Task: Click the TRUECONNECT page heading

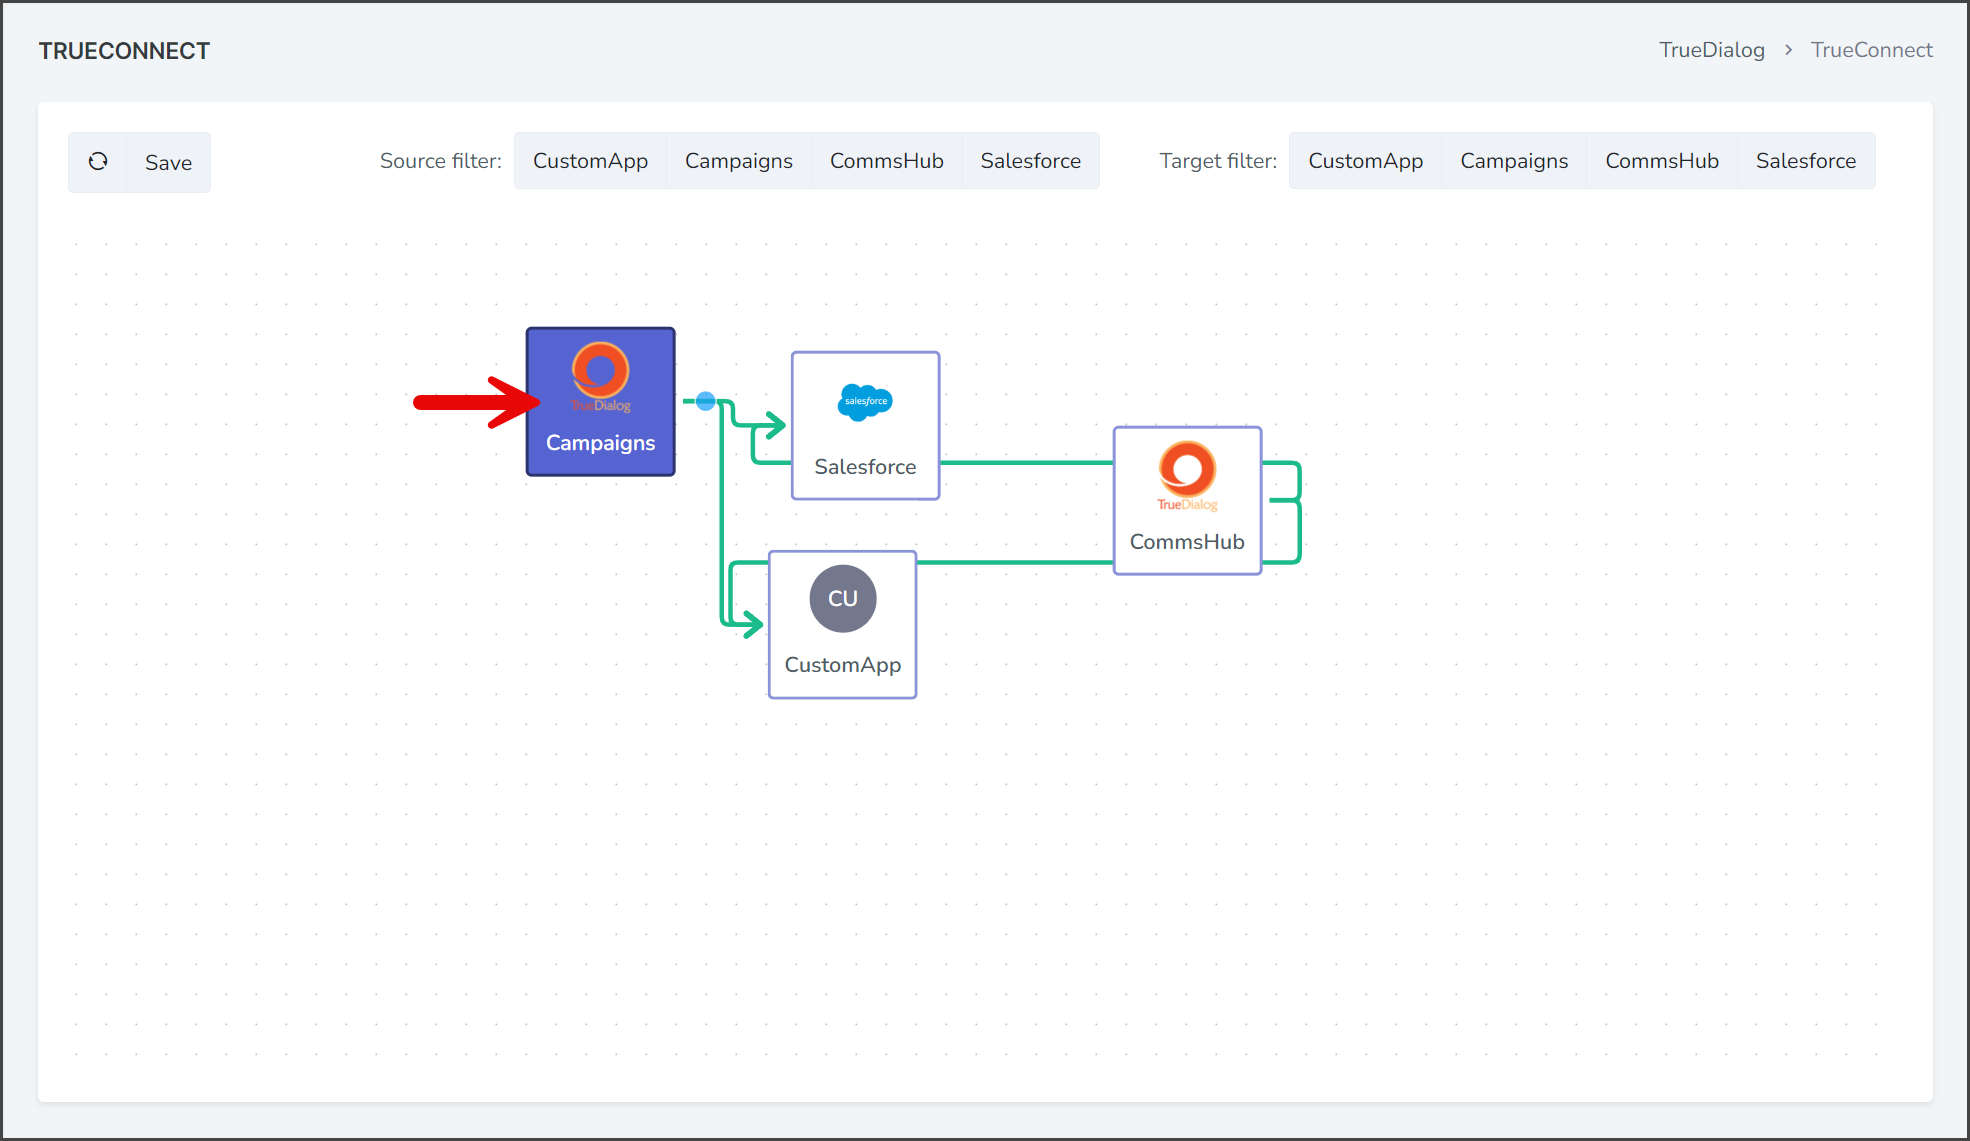Action: click(x=124, y=51)
